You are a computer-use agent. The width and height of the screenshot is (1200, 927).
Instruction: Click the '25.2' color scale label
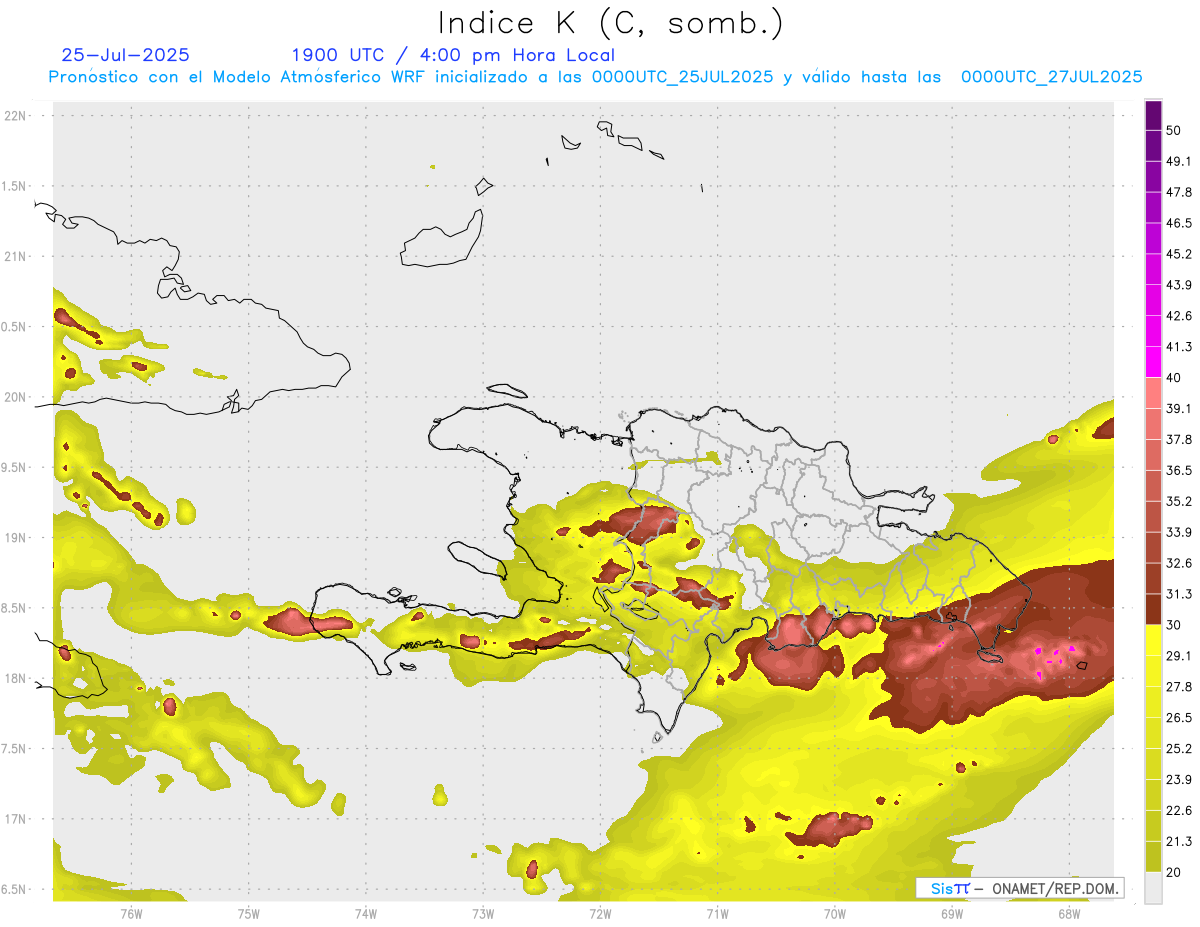point(1179,749)
